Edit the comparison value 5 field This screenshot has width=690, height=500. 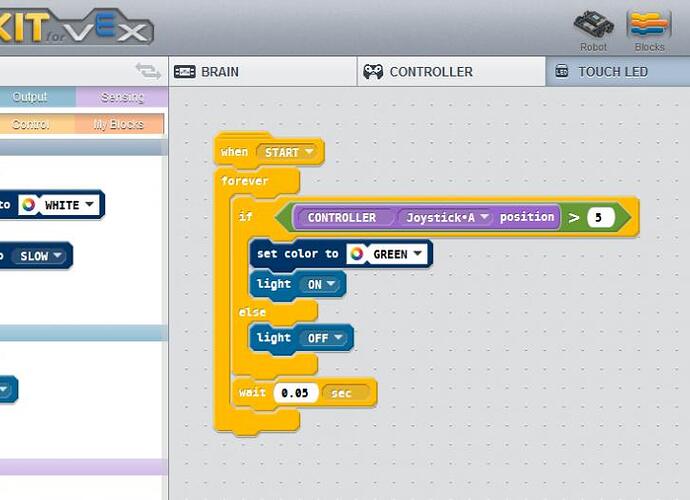601,217
